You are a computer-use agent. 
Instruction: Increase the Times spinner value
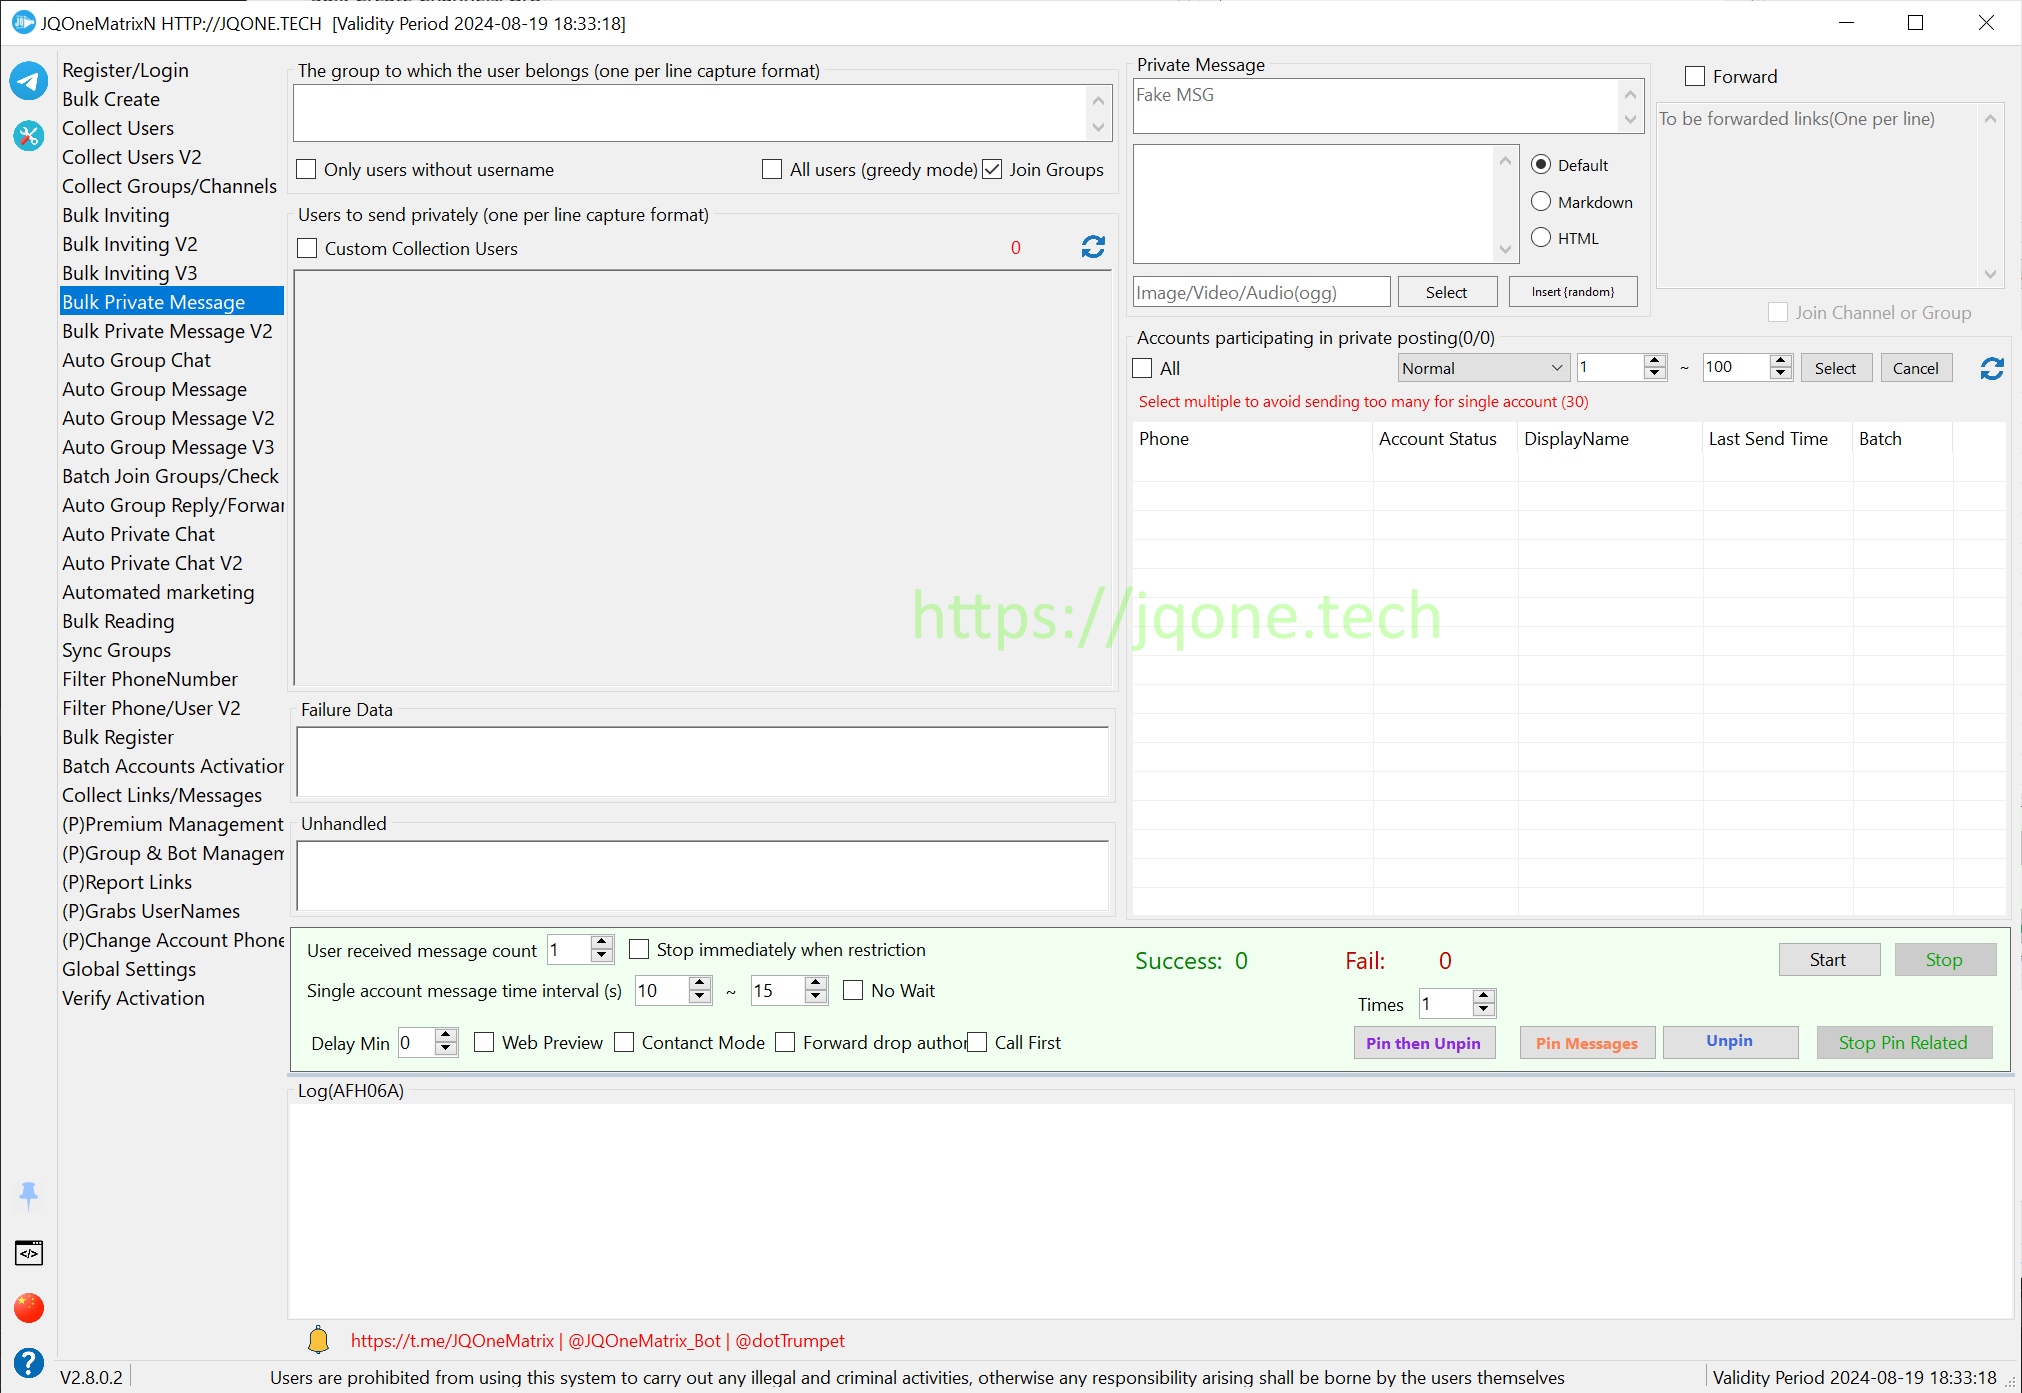coord(1484,996)
